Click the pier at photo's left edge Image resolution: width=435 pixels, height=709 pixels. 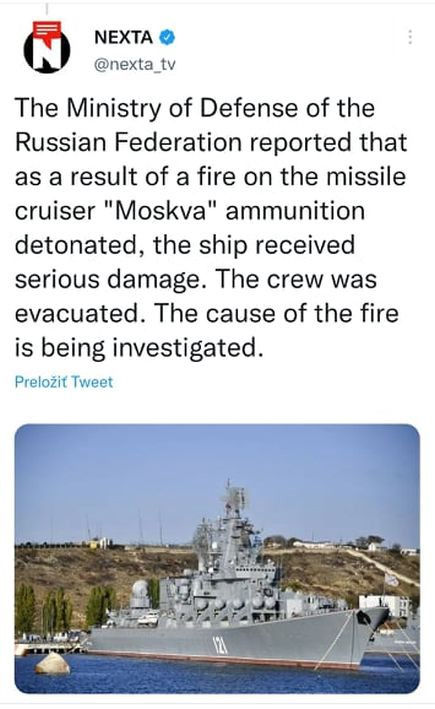(47, 648)
